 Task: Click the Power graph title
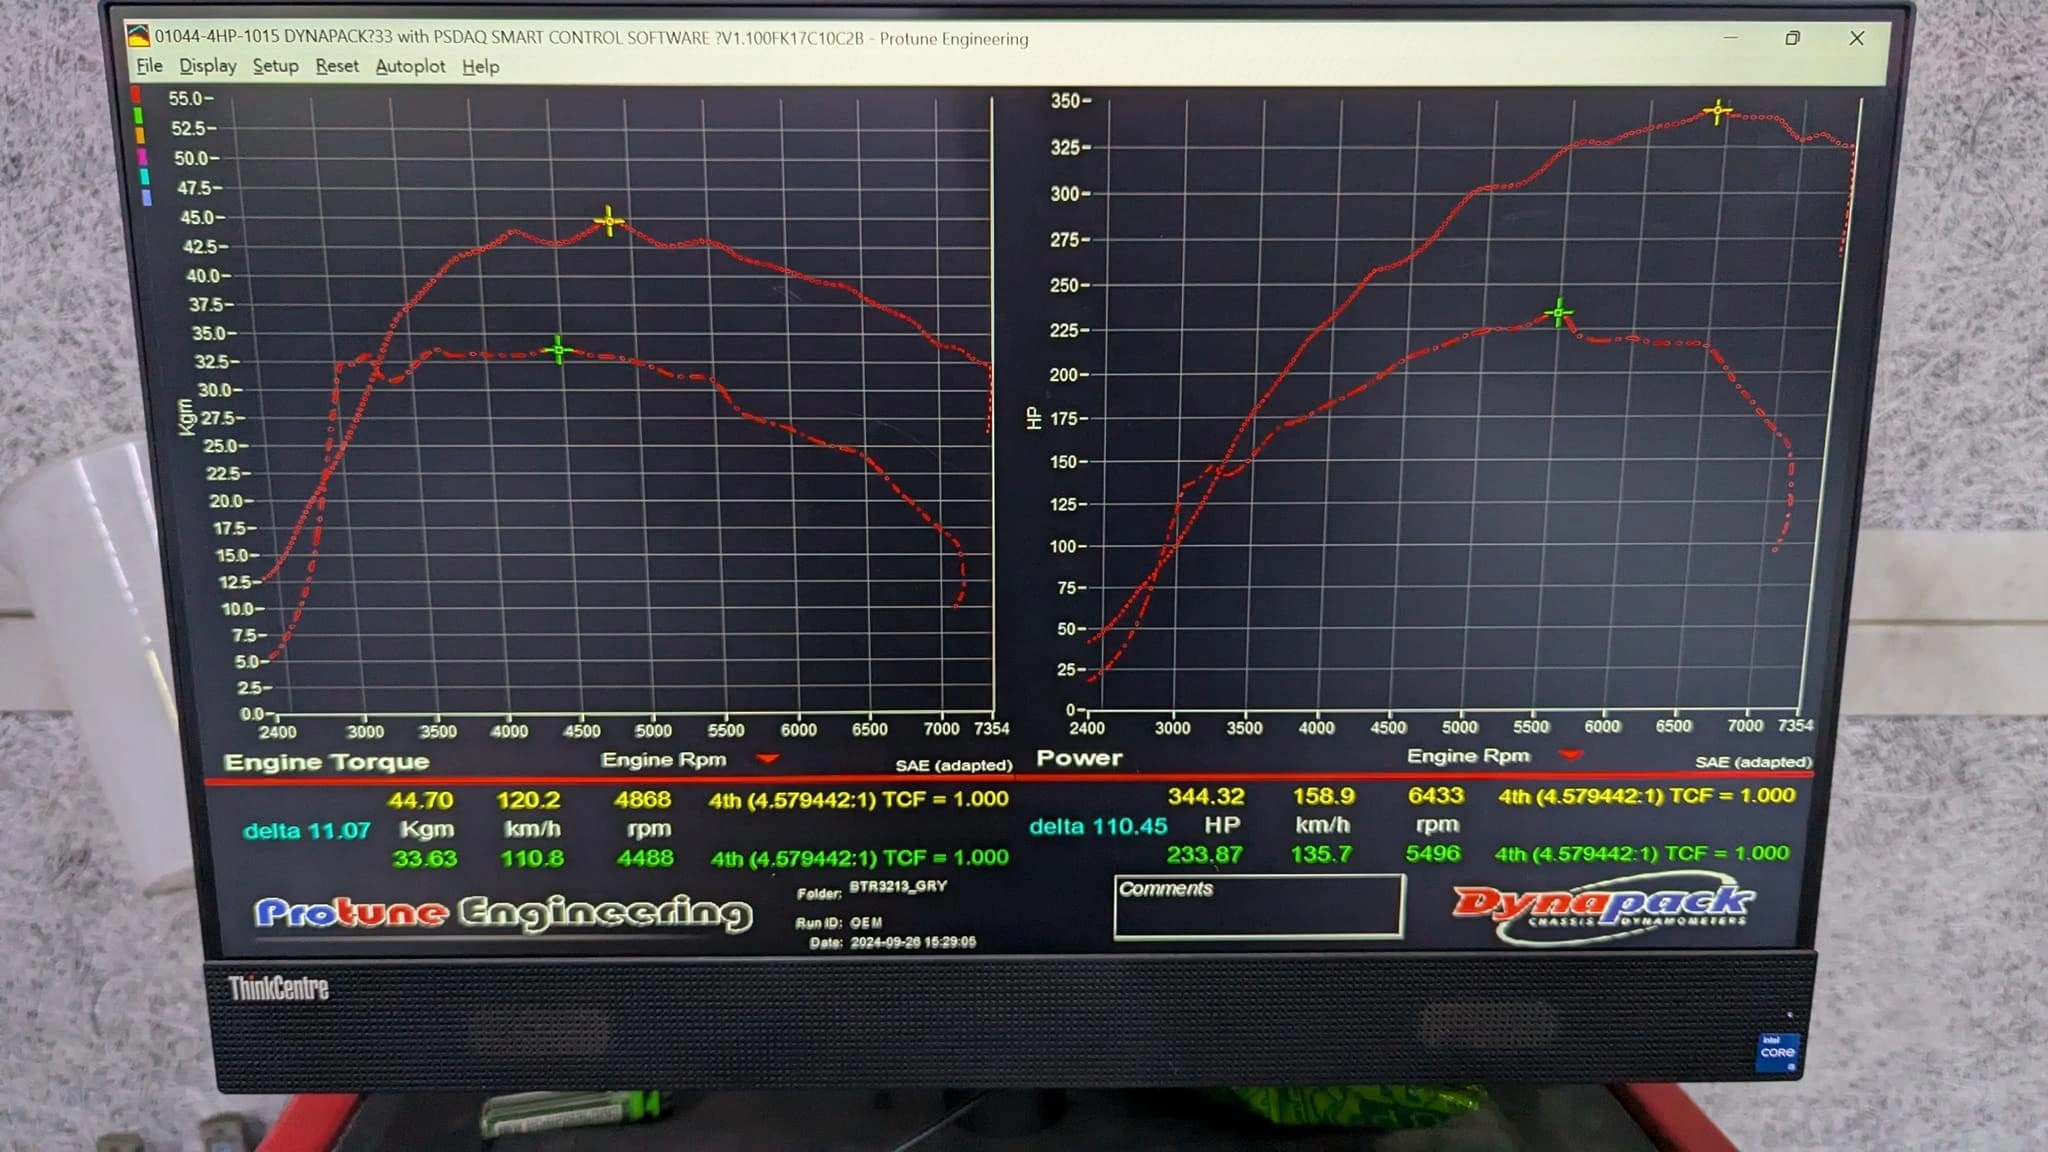pos(1079,758)
